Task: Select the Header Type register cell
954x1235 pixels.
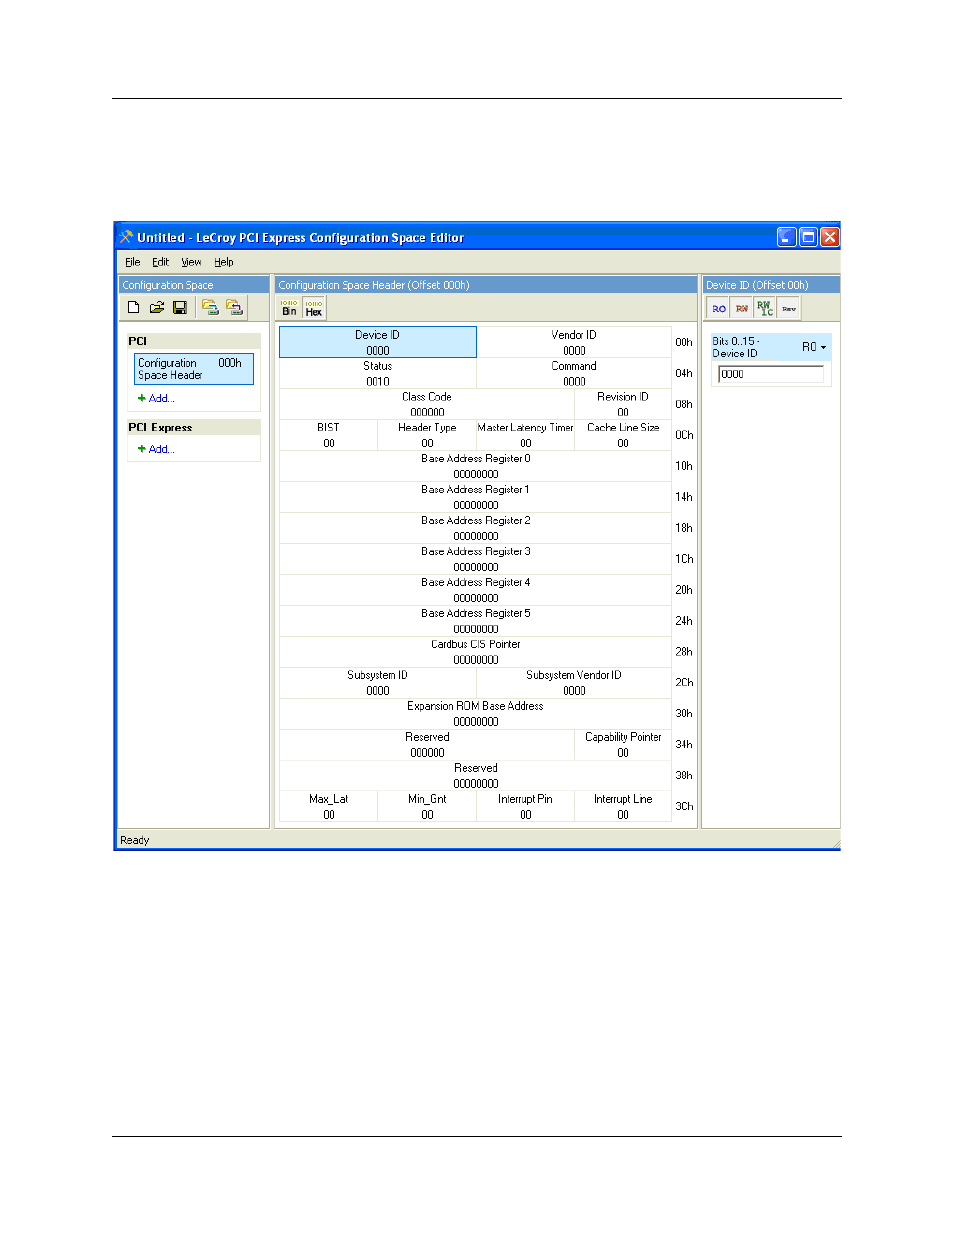Action: [x=427, y=435]
